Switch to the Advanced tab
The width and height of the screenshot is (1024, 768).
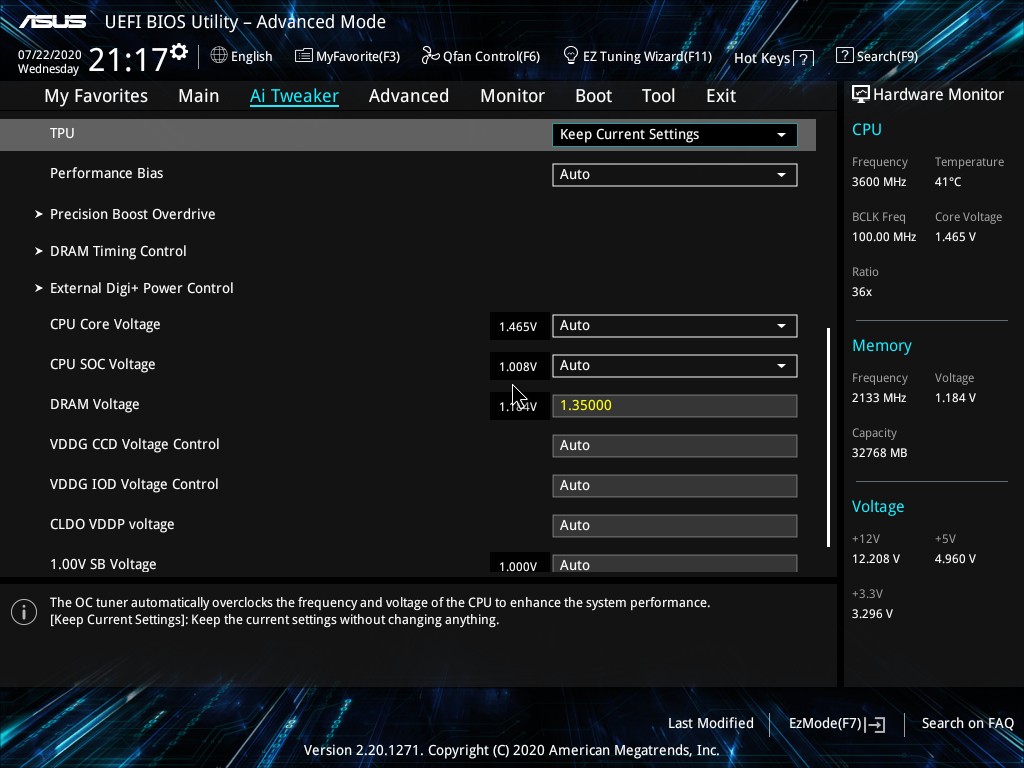[x=408, y=96]
